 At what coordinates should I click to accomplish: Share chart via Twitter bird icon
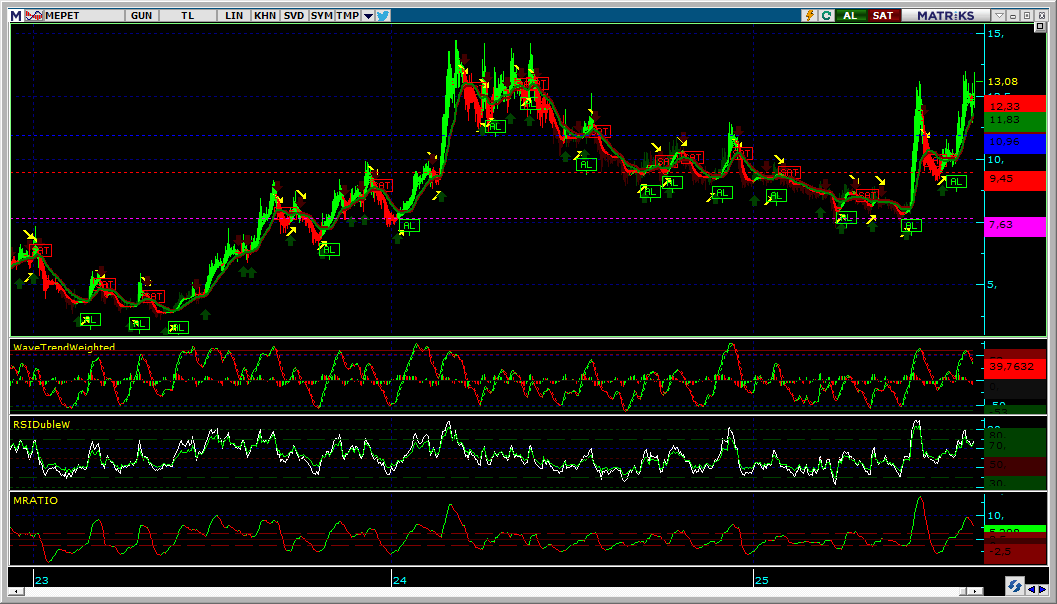(x=383, y=15)
